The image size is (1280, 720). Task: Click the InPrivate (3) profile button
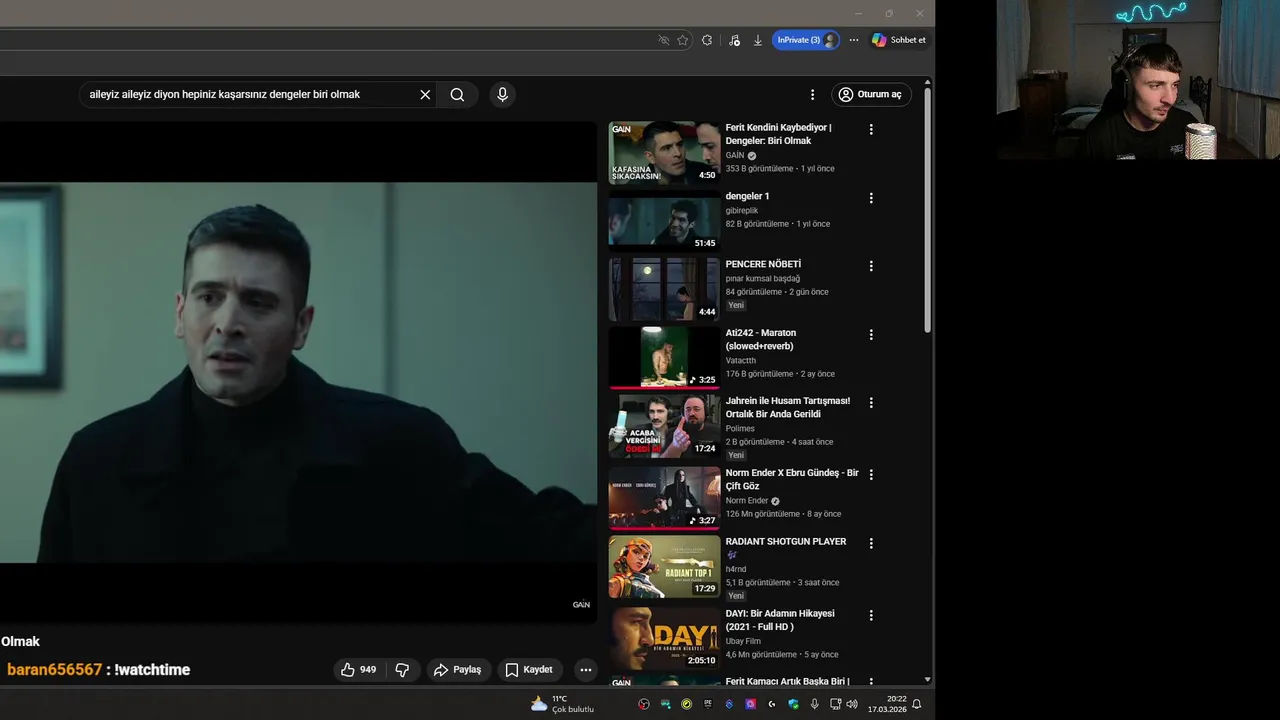[x=806, y=40]
